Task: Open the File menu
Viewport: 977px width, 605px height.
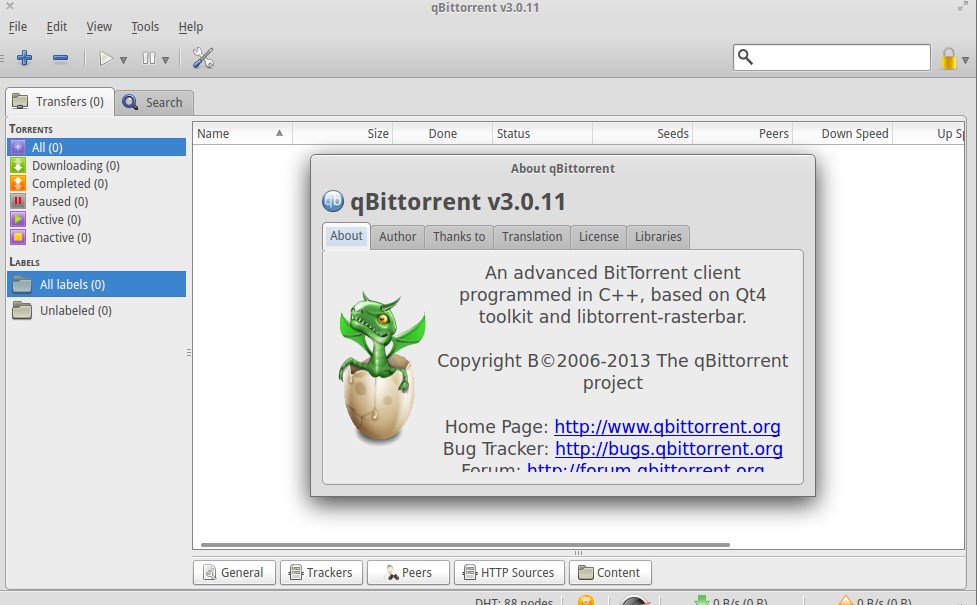Action: point(17,27)
